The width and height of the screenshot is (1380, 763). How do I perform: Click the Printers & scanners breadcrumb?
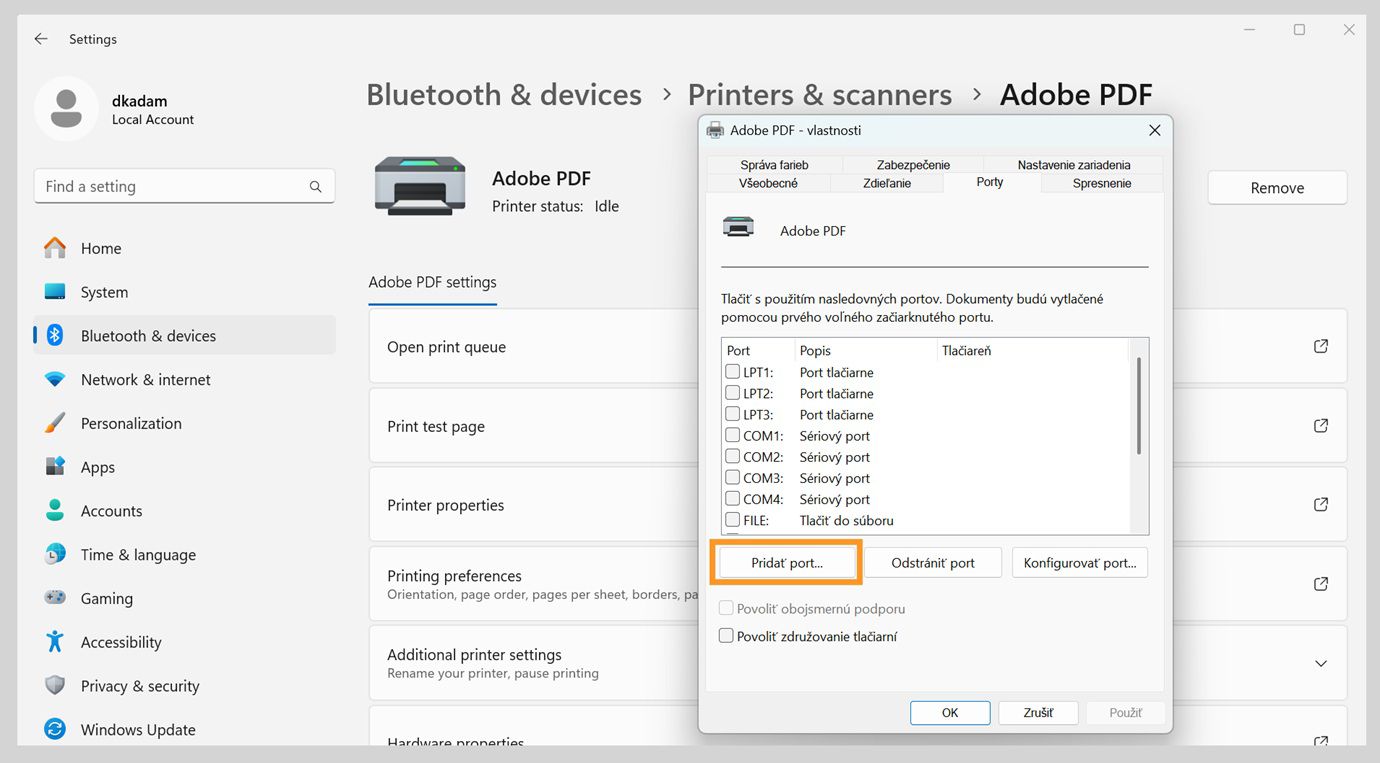click(819, 95)
